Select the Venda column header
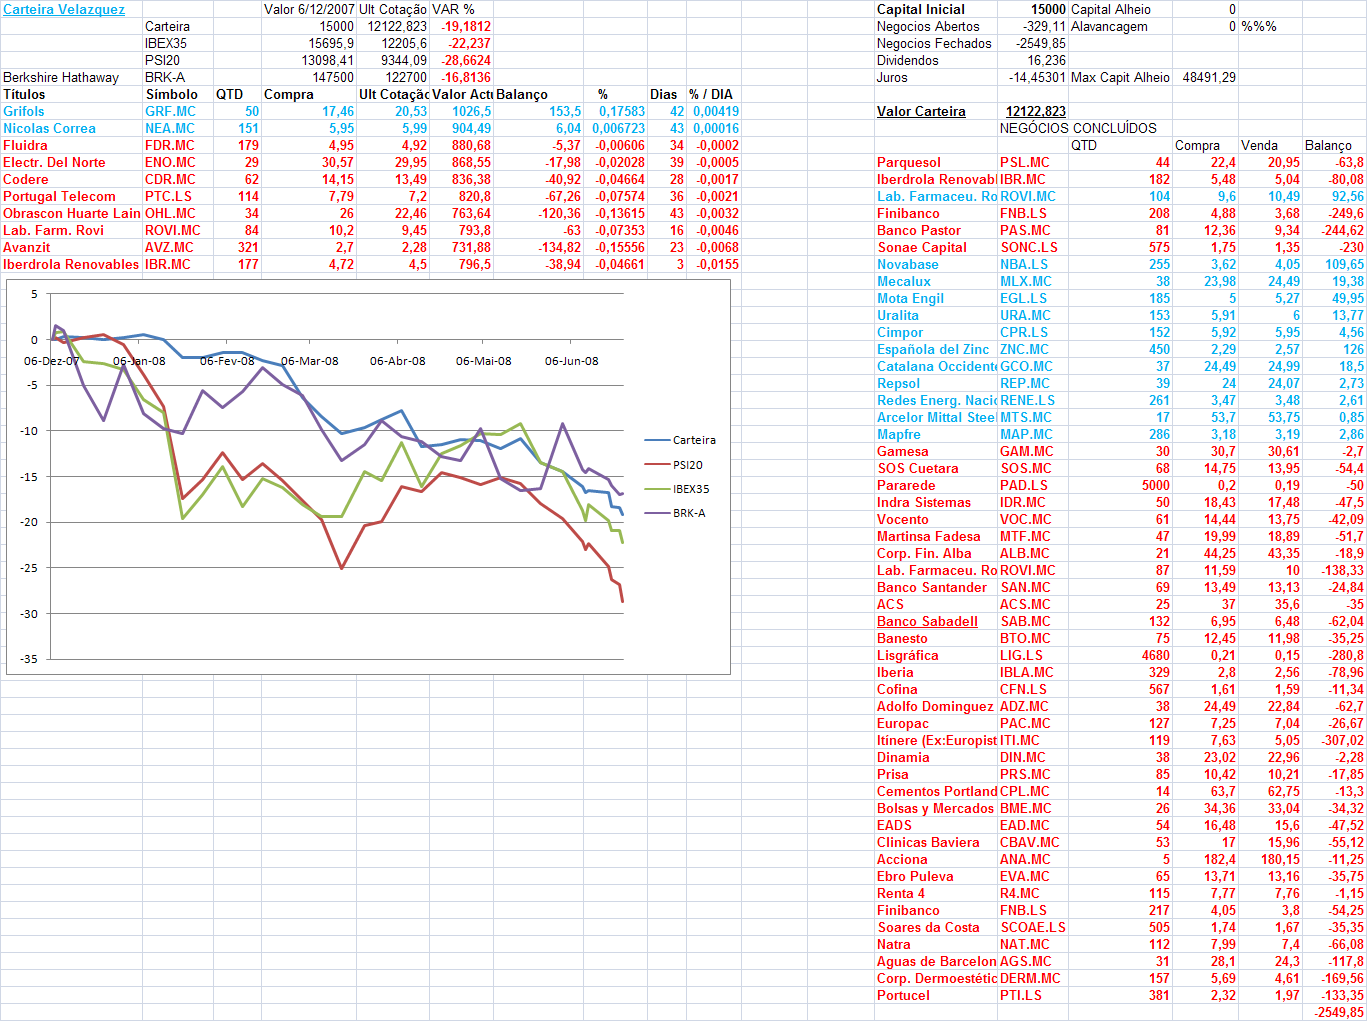This screenshot has width=1367, height=1021. (x=1259, y=146)
